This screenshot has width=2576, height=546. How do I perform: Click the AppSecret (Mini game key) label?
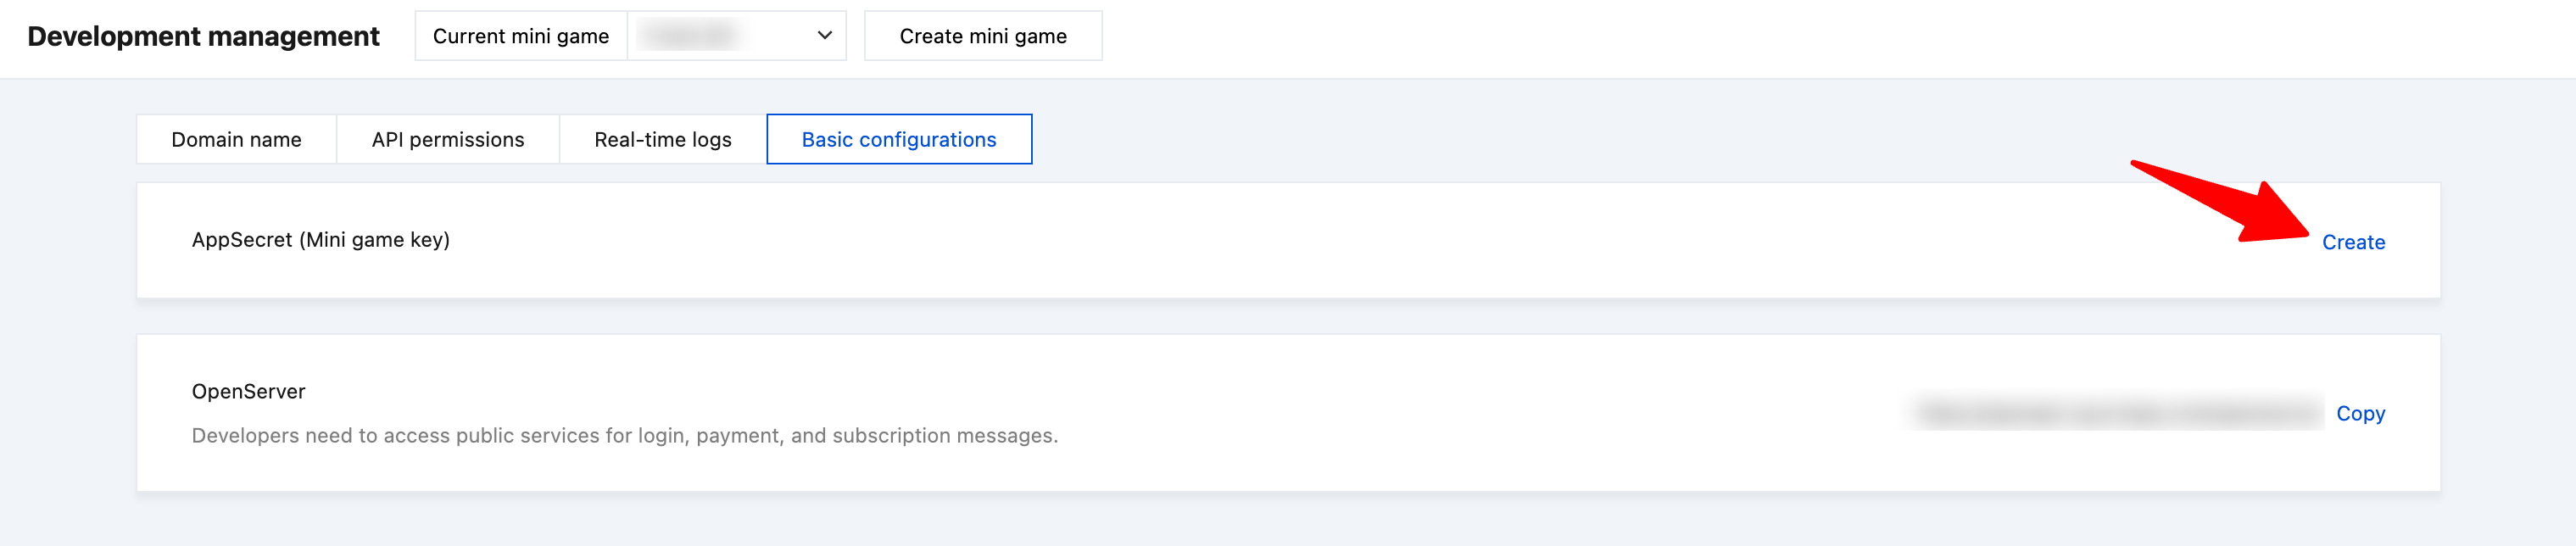point(320,240)
